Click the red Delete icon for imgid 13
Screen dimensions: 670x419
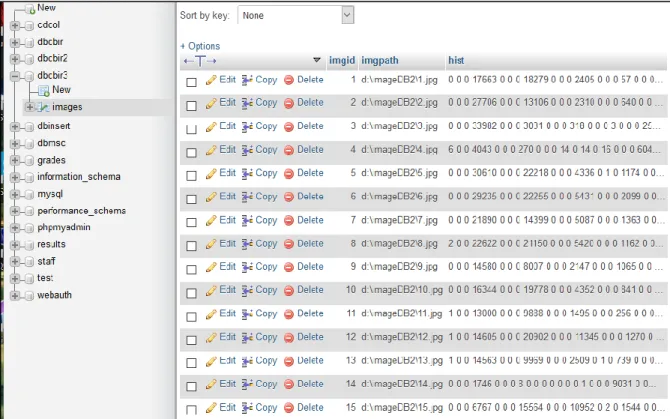click(x=289, y=361)
